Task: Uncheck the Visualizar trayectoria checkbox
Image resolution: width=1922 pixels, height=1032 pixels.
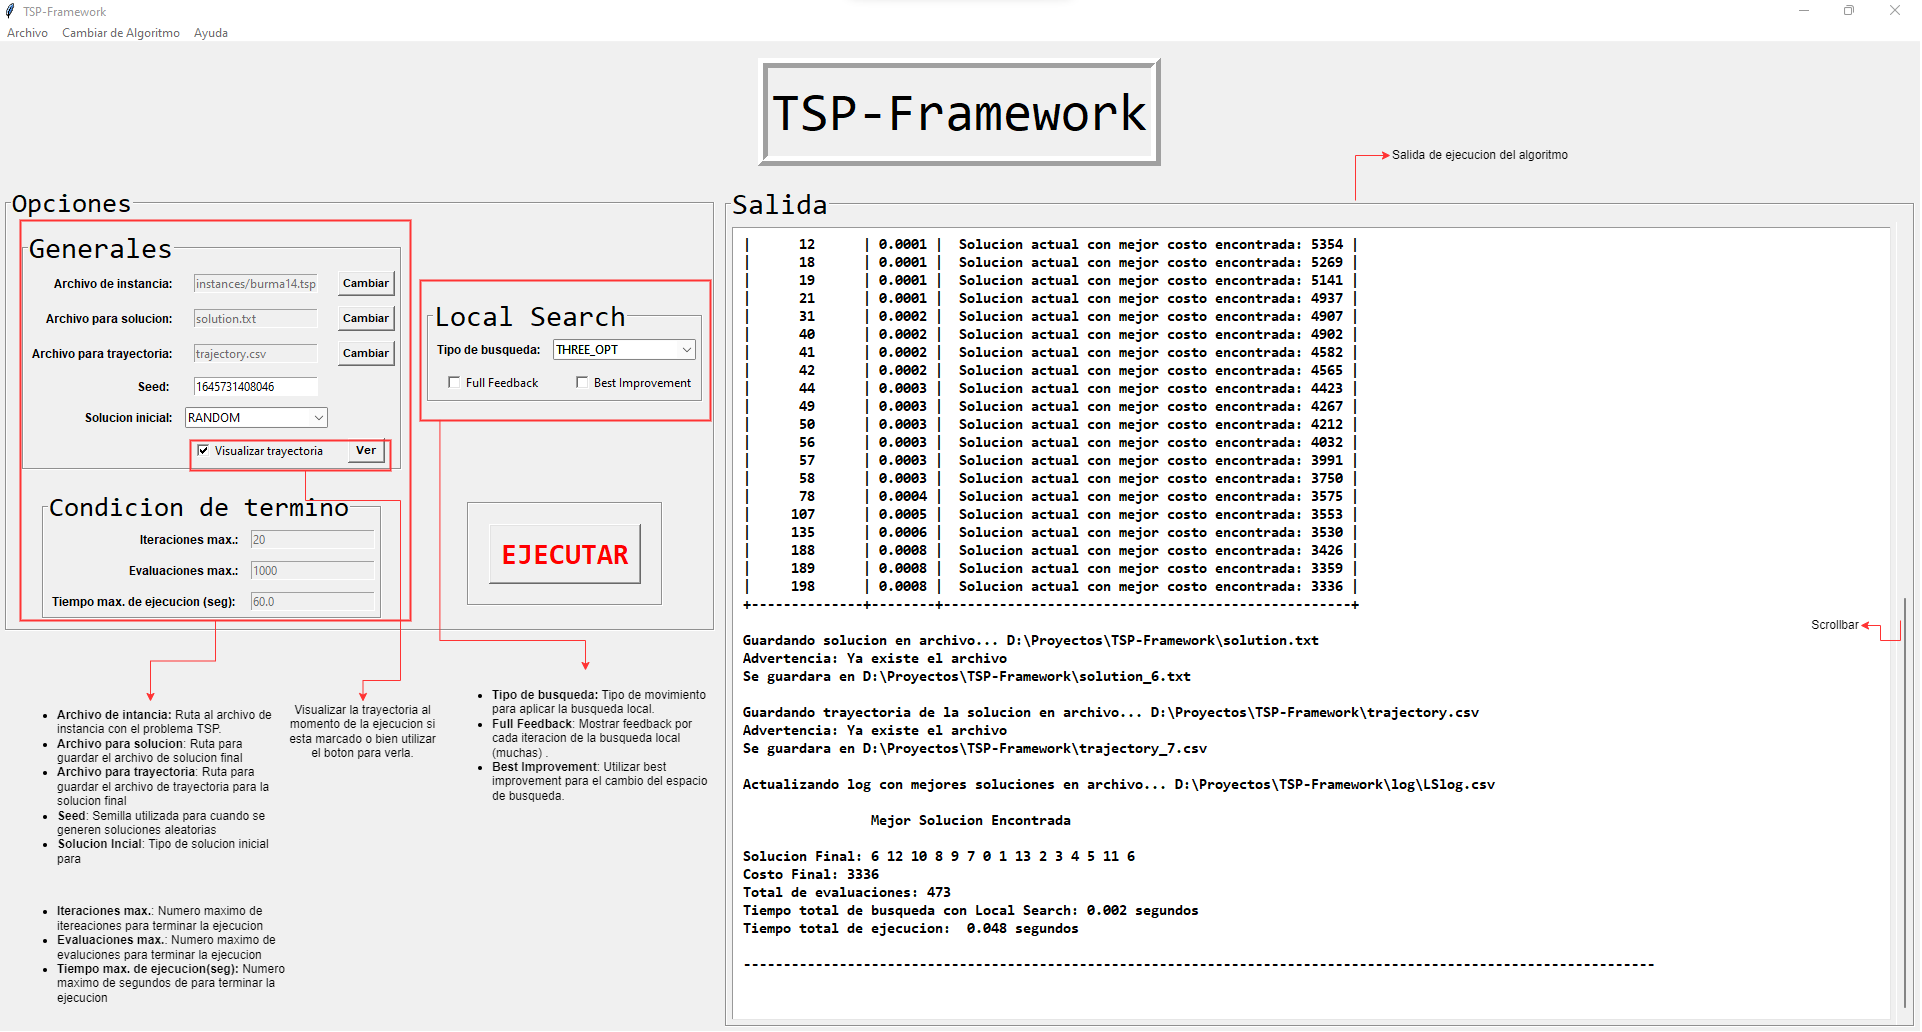Action: pyautogui.click(x=203, y=451)
